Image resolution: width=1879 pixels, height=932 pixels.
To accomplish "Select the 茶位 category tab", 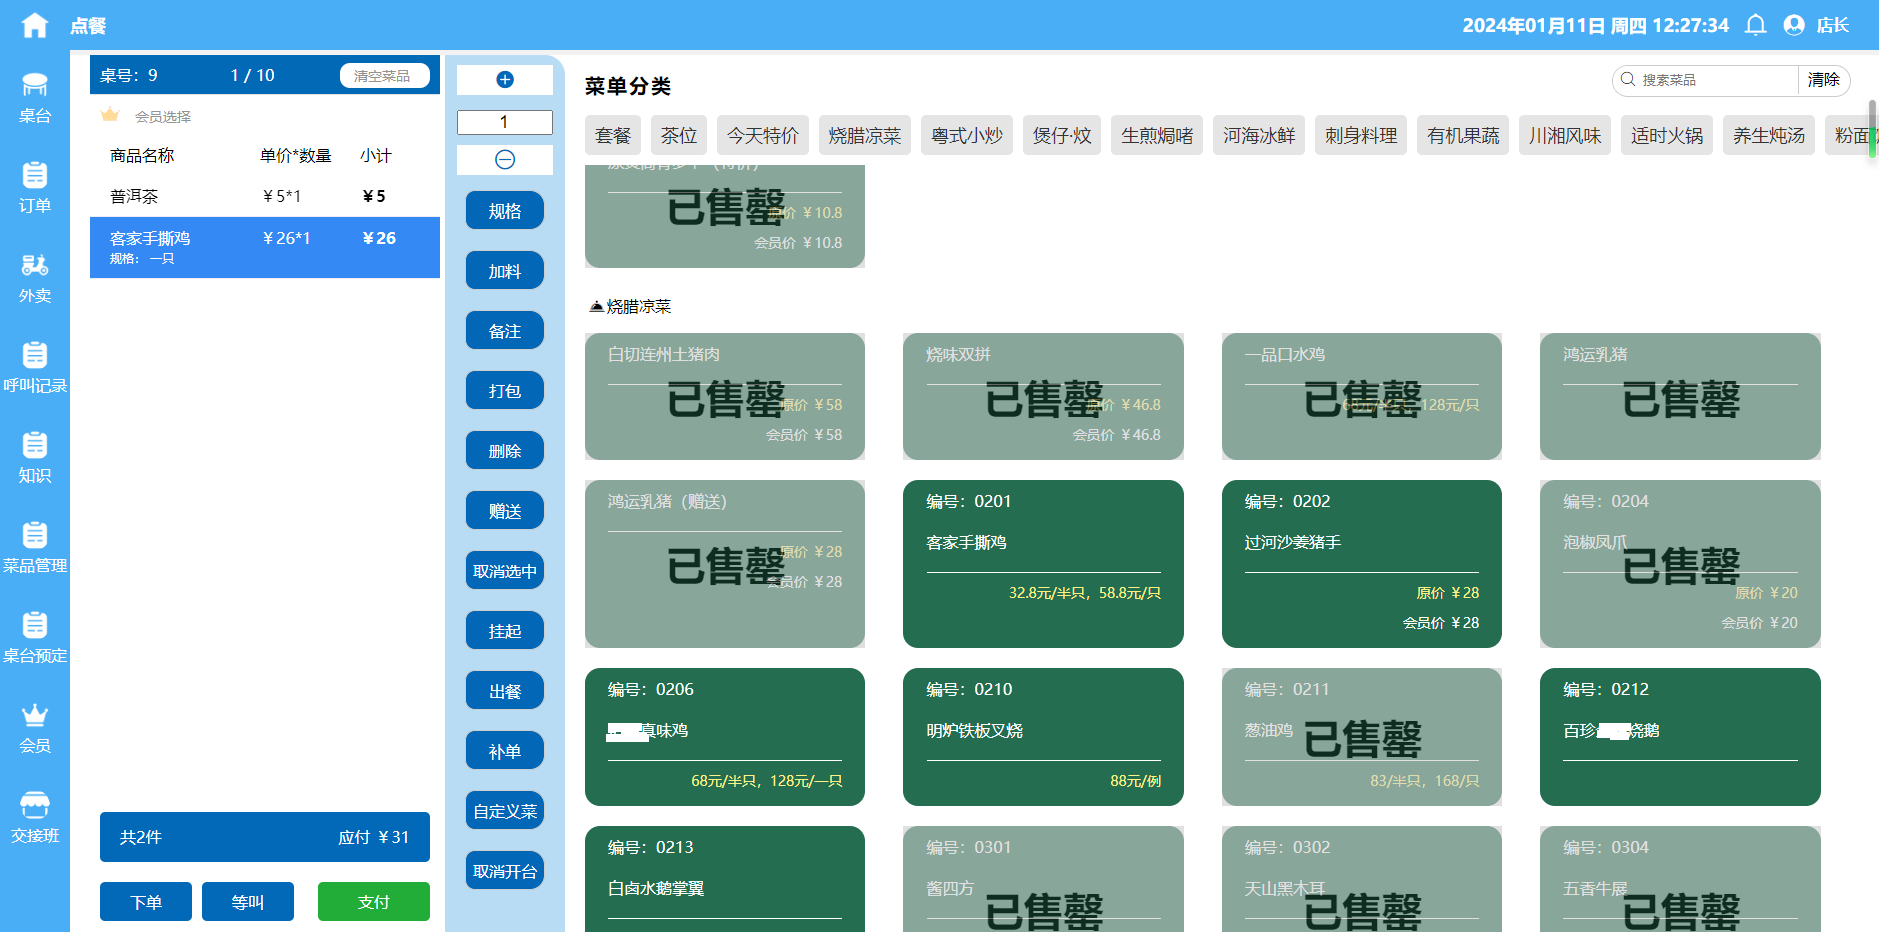I will point(679,135).
